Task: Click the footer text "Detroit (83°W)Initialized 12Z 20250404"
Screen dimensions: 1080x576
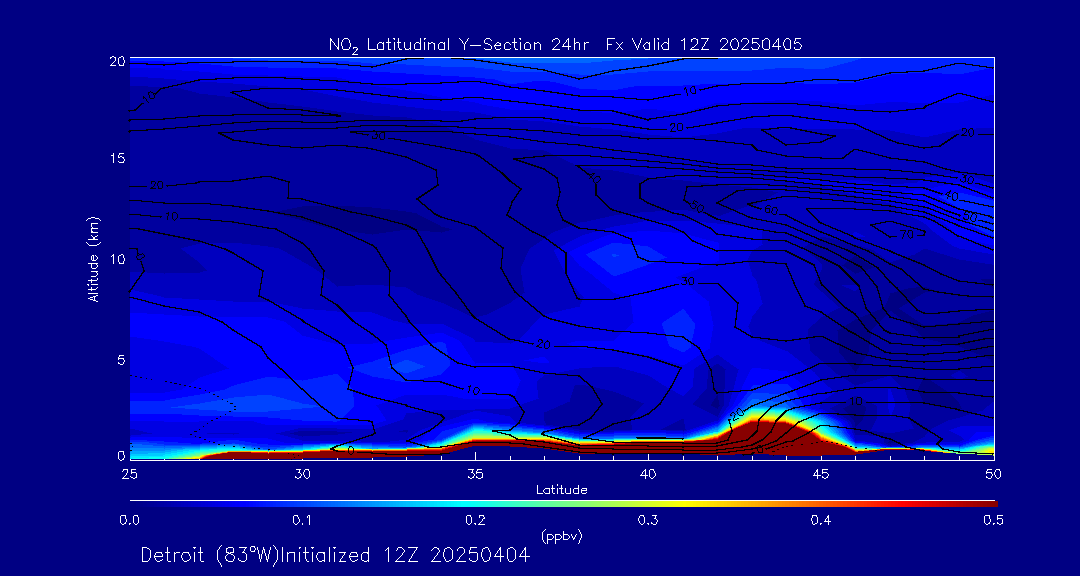Action: point(335,555)
